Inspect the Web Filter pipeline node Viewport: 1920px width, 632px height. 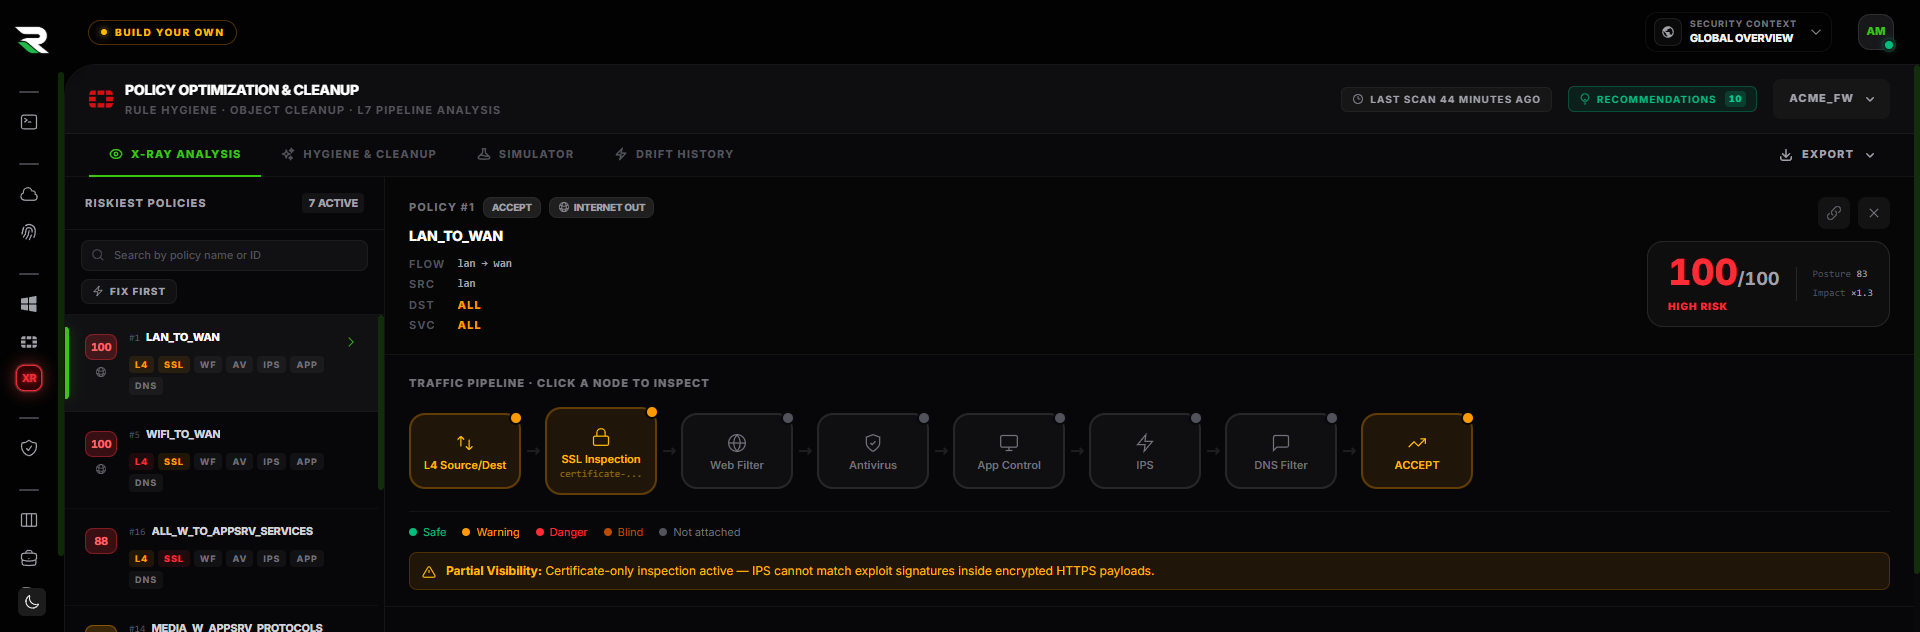pyautogui.click(x=737, y=451)
